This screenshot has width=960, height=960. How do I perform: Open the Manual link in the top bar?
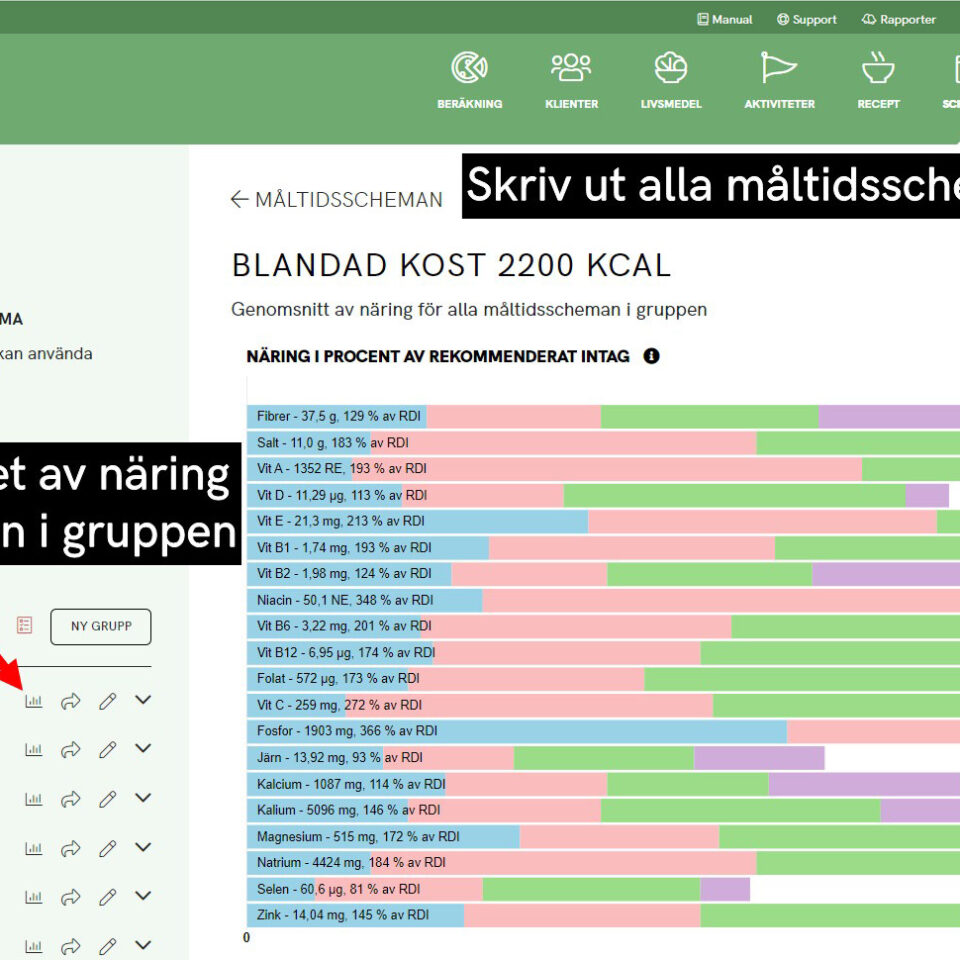click(725, 19)
